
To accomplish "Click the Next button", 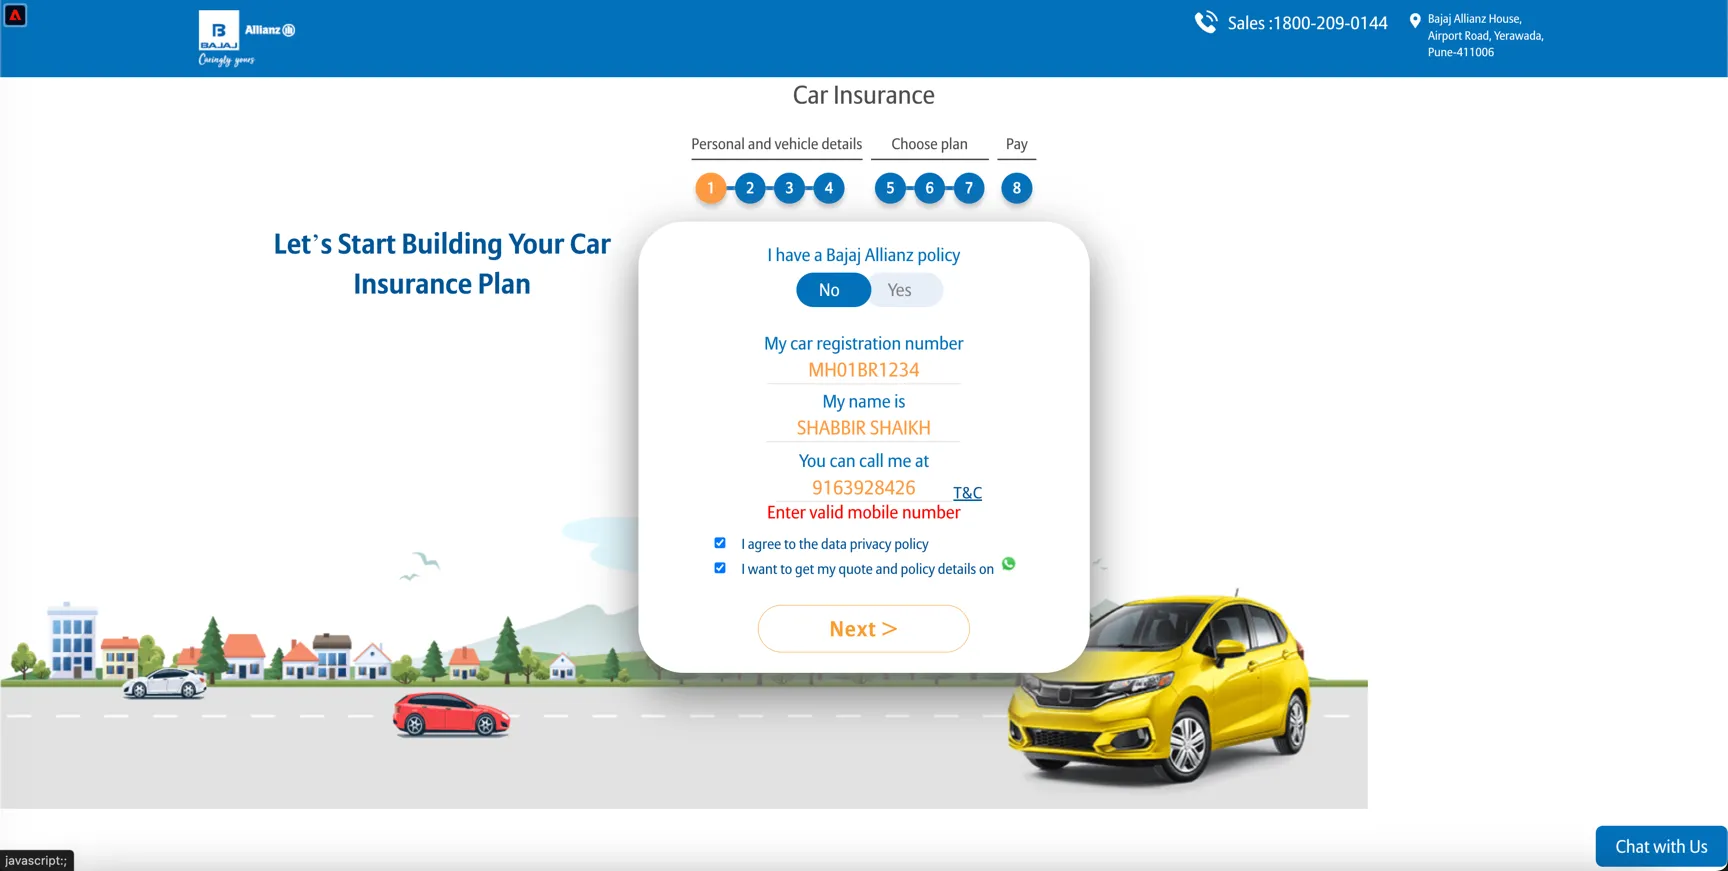I will click(864, 629).
